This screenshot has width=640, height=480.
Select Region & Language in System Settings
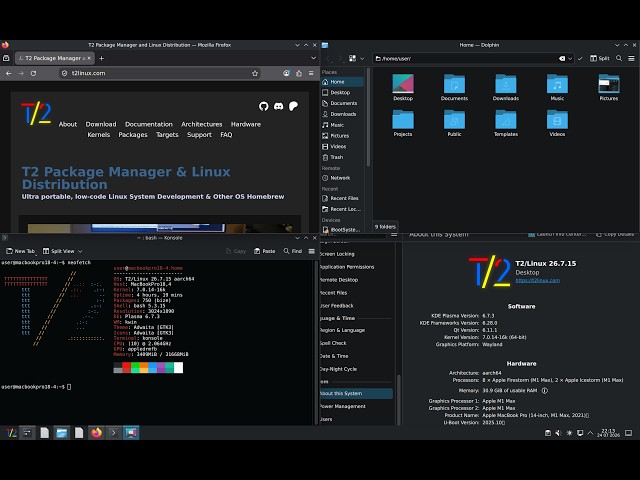tap(356, 330)
